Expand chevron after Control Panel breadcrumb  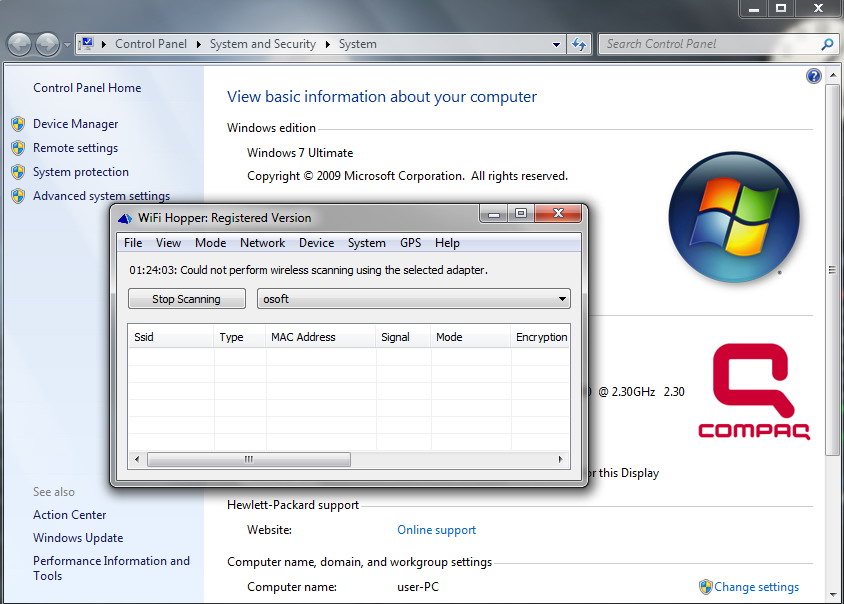[199, 44]
